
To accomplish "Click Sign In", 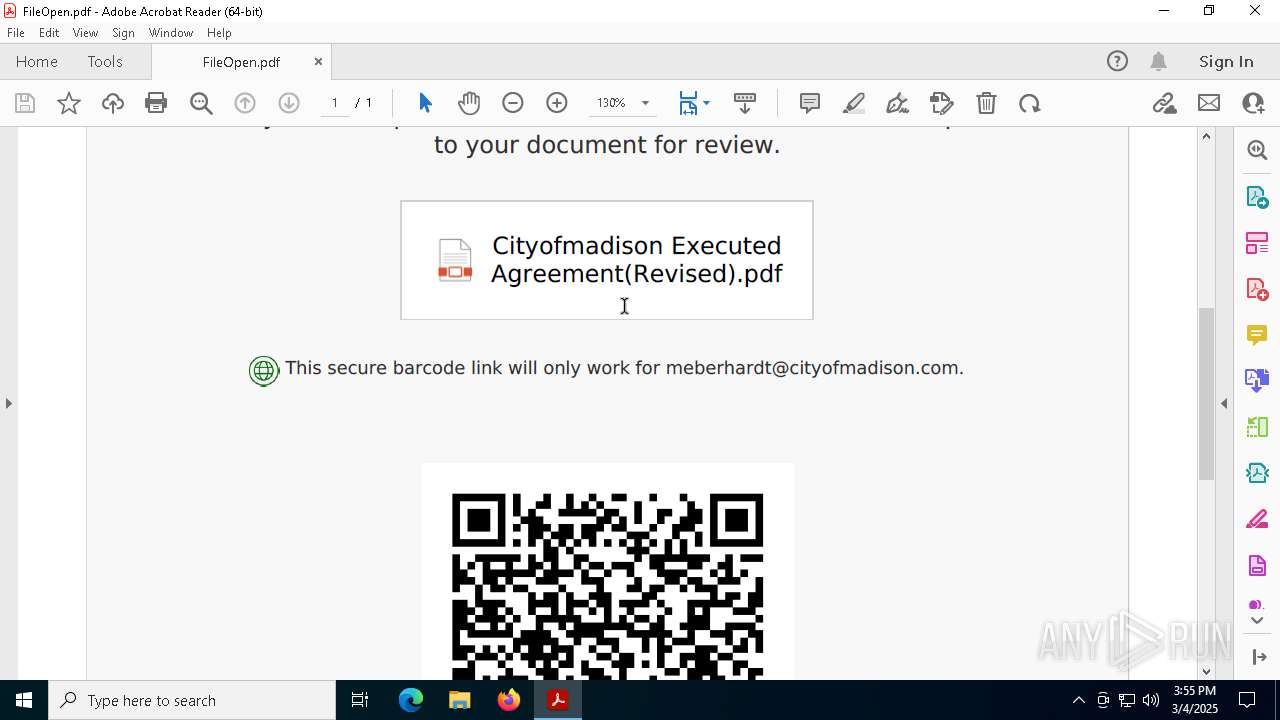I will pos(1226,62).
